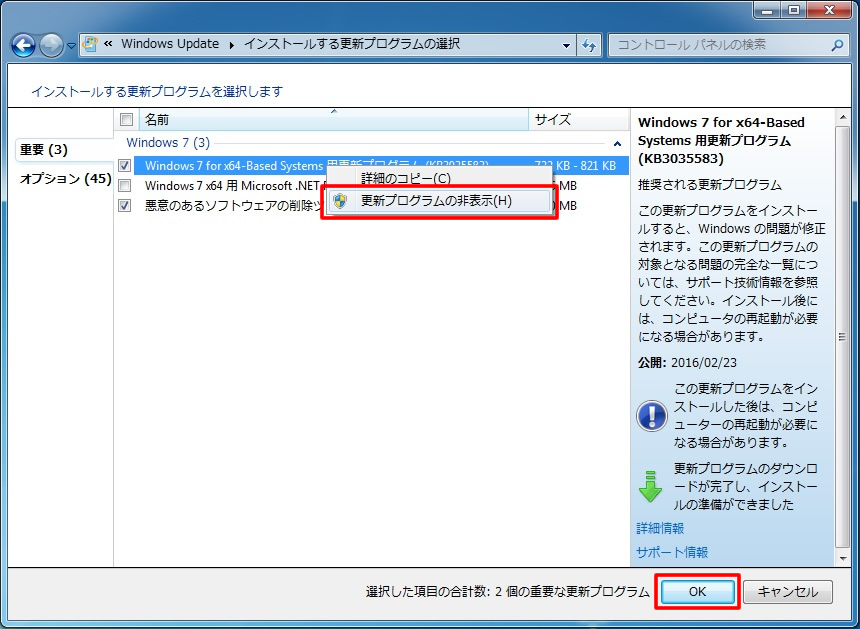Viewport: 860px width, 629px height.
Task: Check the Microsoft .NET update checkbox
Action: [125, 185]
